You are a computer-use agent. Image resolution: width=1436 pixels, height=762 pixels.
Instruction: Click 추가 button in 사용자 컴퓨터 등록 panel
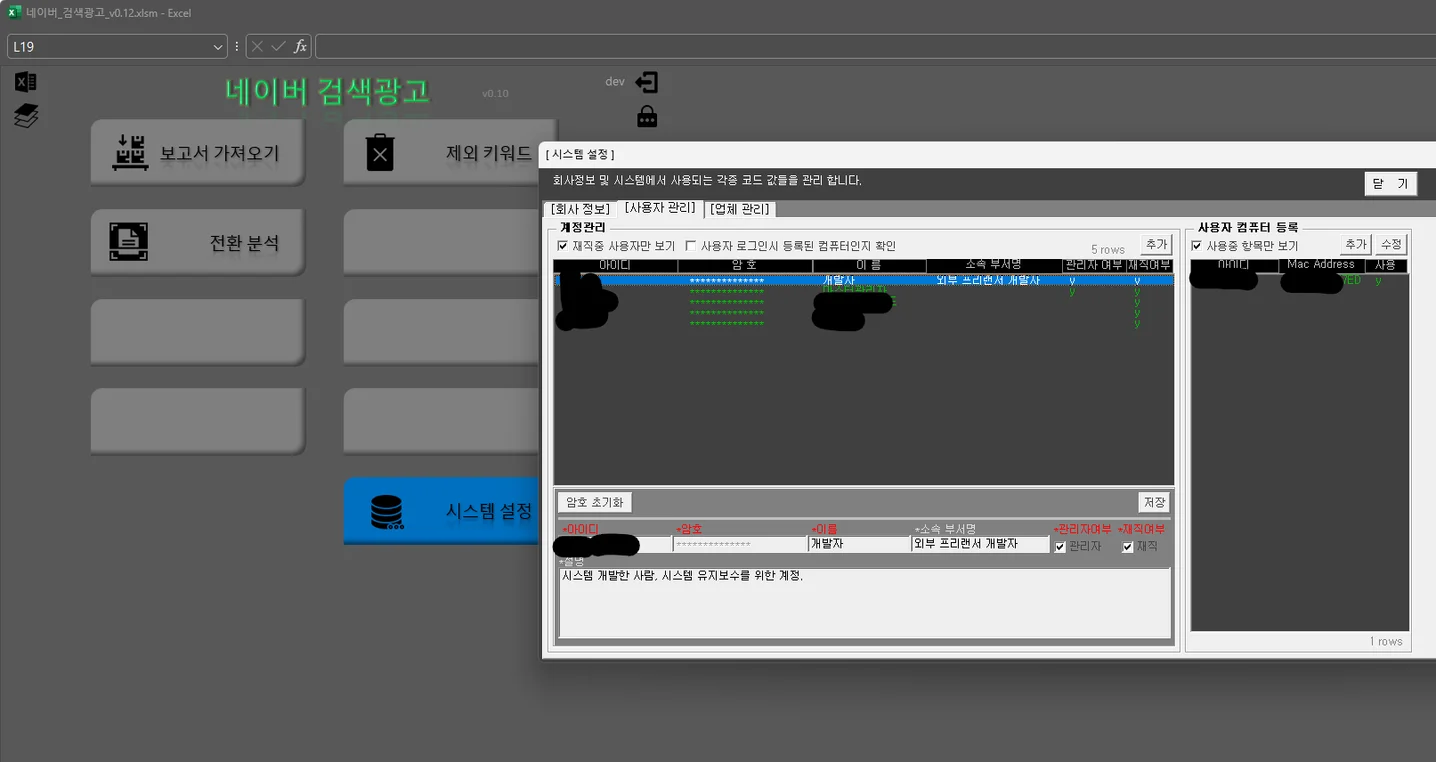pos(1355,245)
